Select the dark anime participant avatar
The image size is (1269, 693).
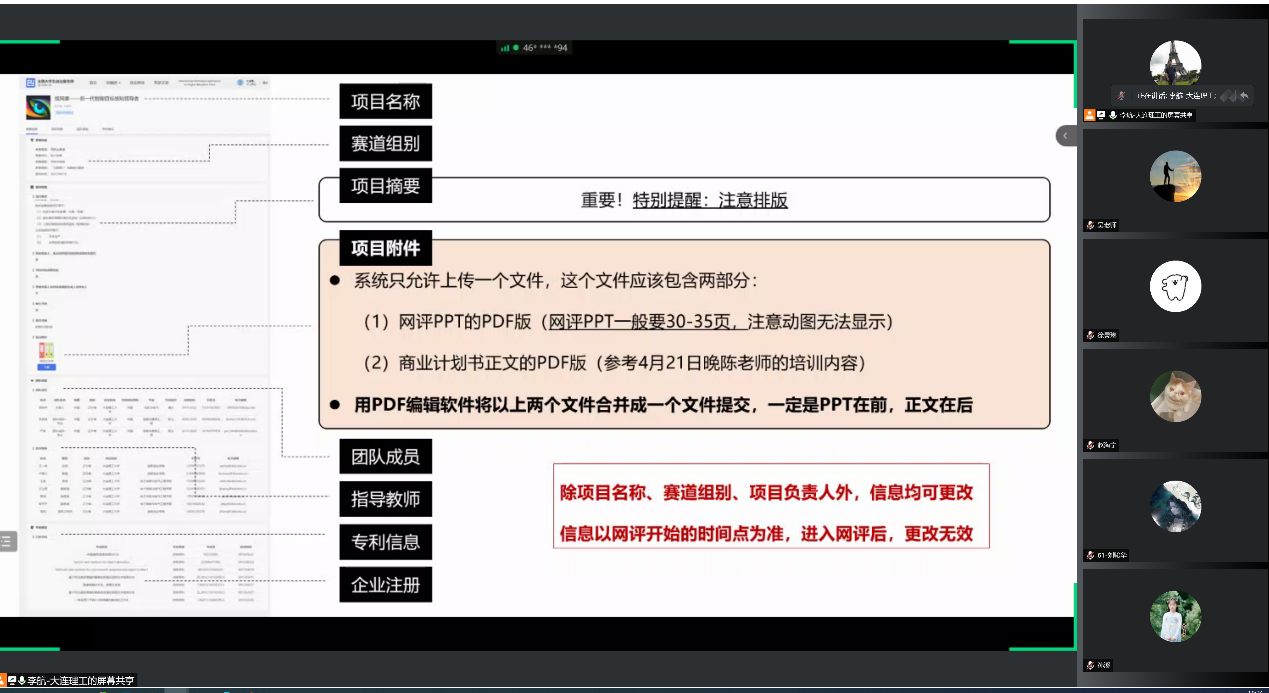(x=1175, y=506)
